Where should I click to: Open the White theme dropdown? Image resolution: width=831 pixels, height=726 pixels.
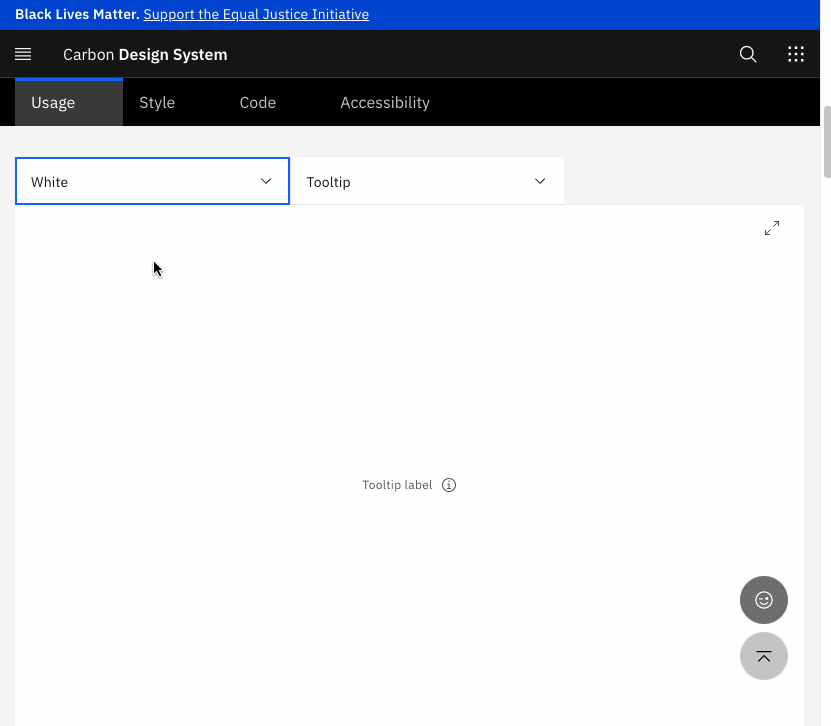[152, 181]
